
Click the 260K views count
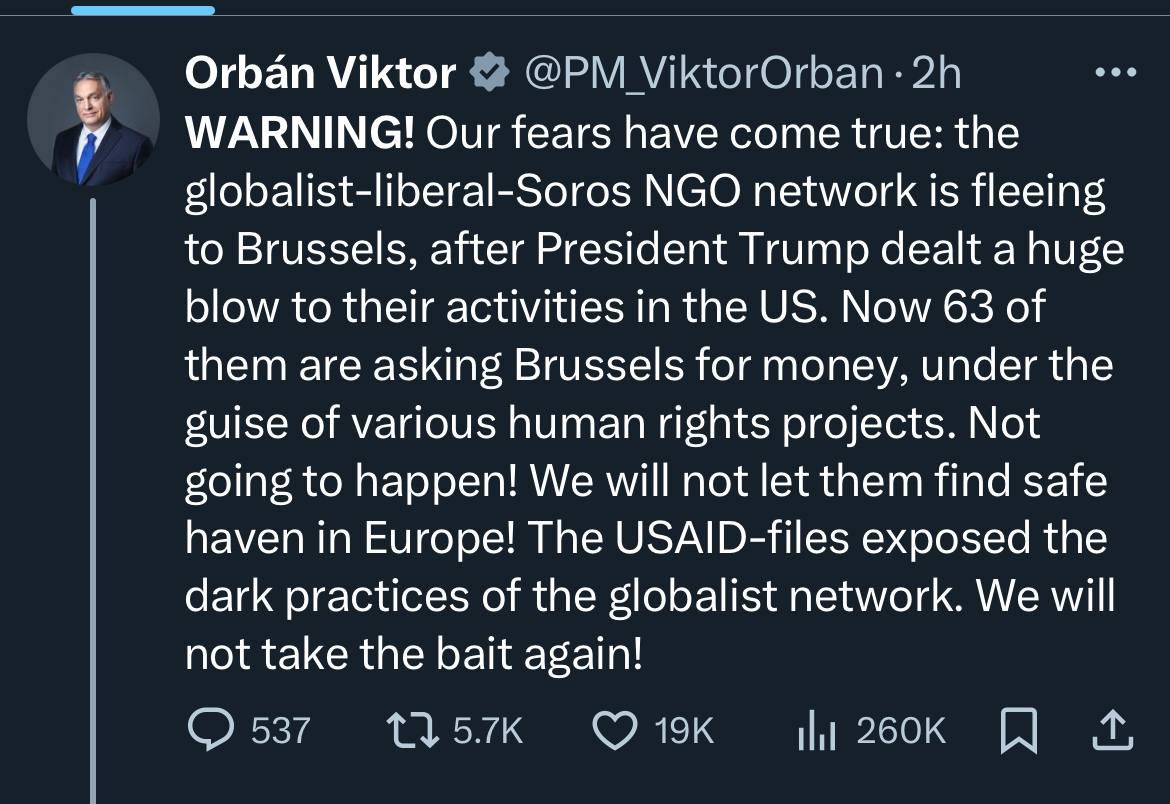click(x=901, y=731)
